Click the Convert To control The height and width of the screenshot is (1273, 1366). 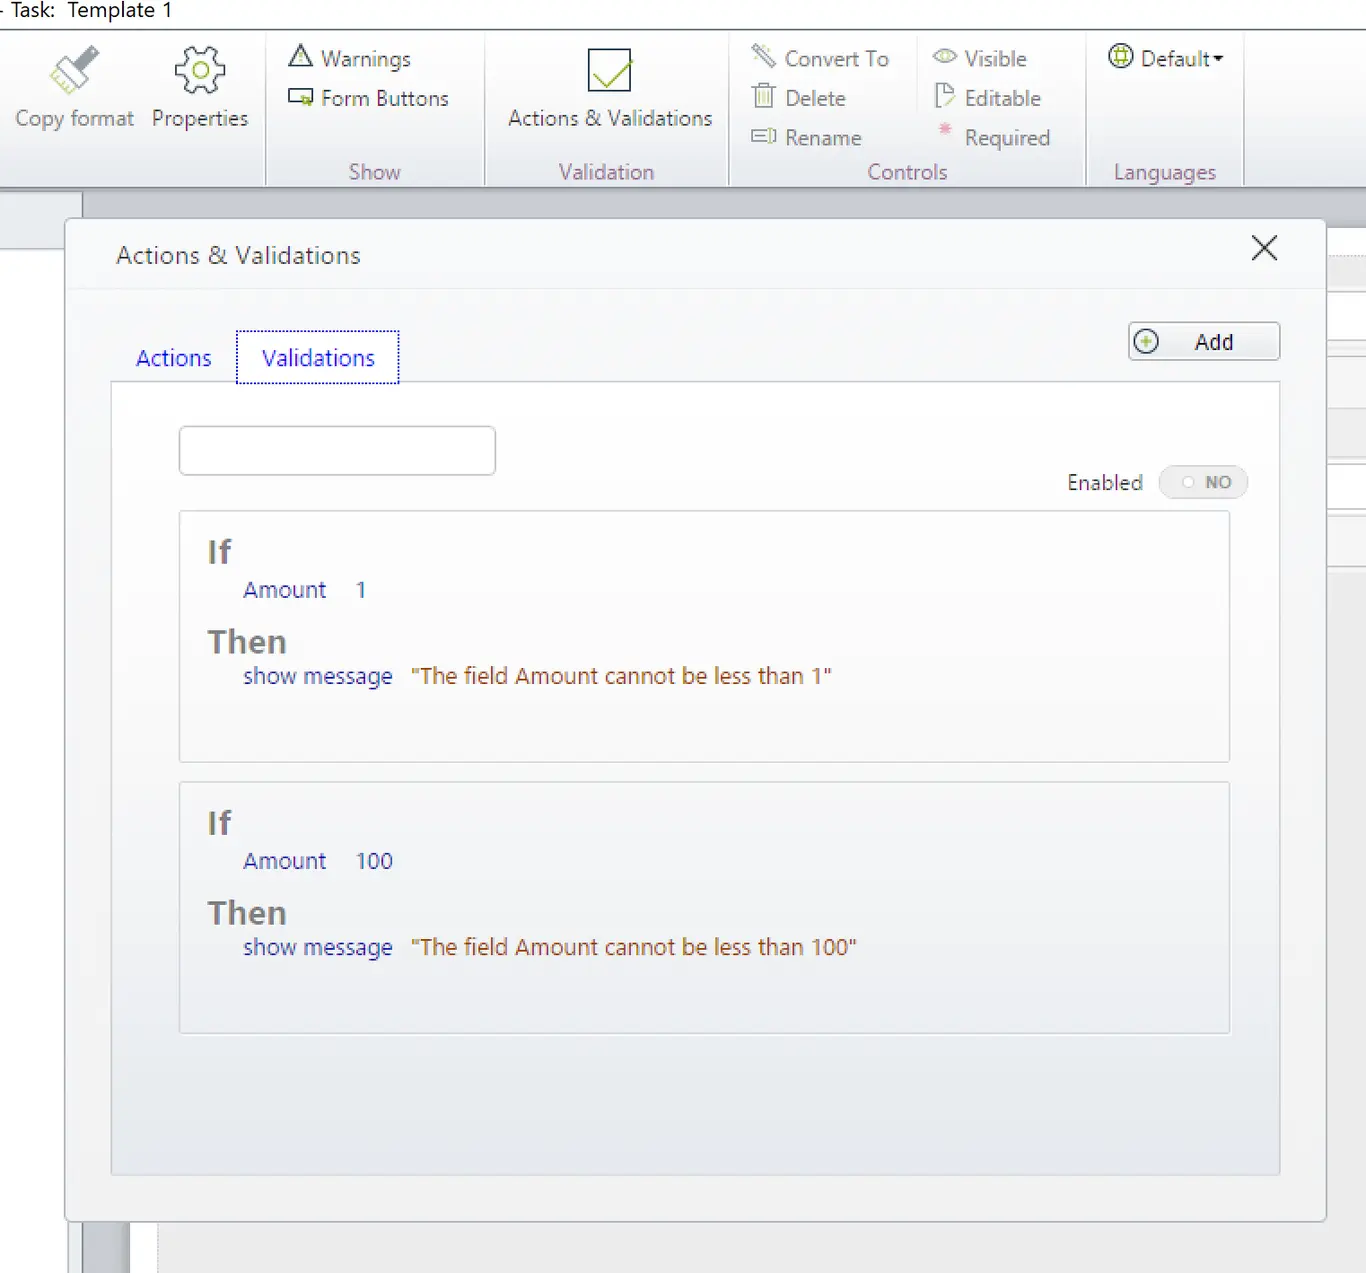820,58
